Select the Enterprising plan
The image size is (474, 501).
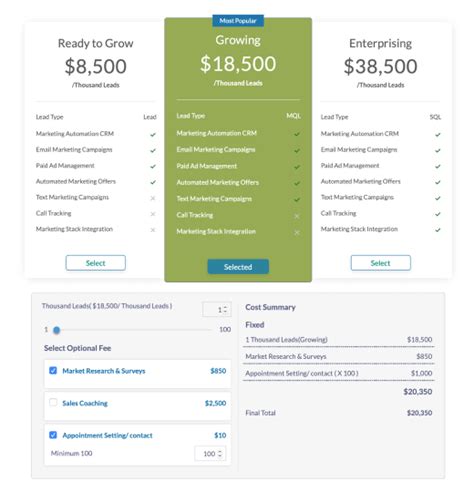coord(381,263)
